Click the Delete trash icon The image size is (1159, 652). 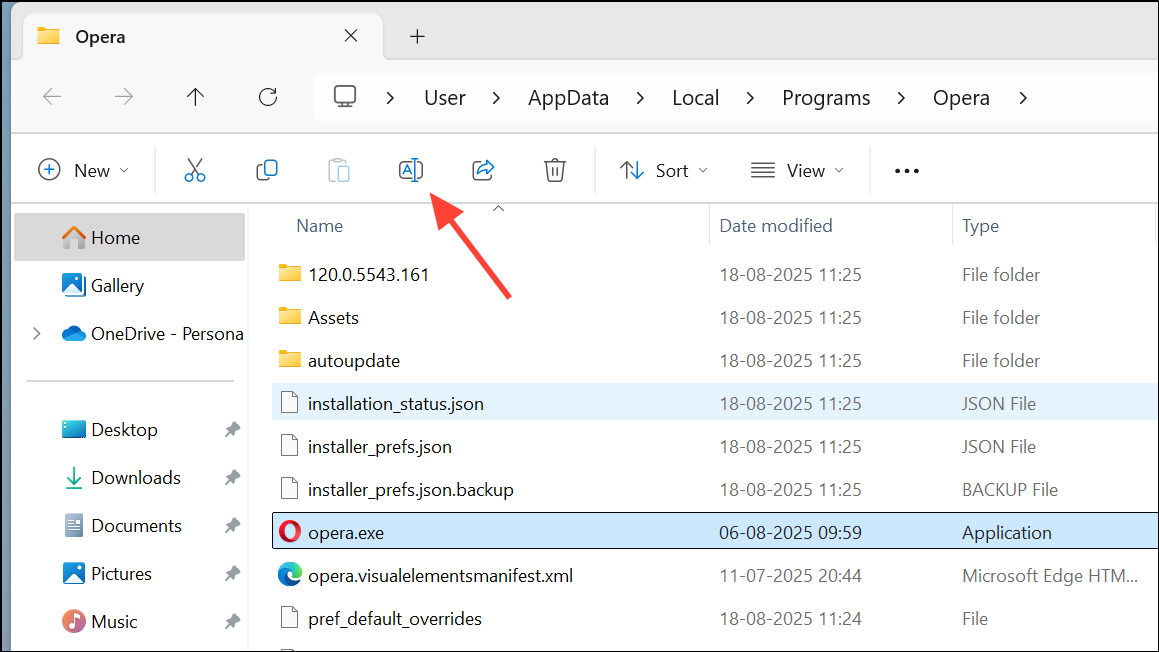(555, 170)
